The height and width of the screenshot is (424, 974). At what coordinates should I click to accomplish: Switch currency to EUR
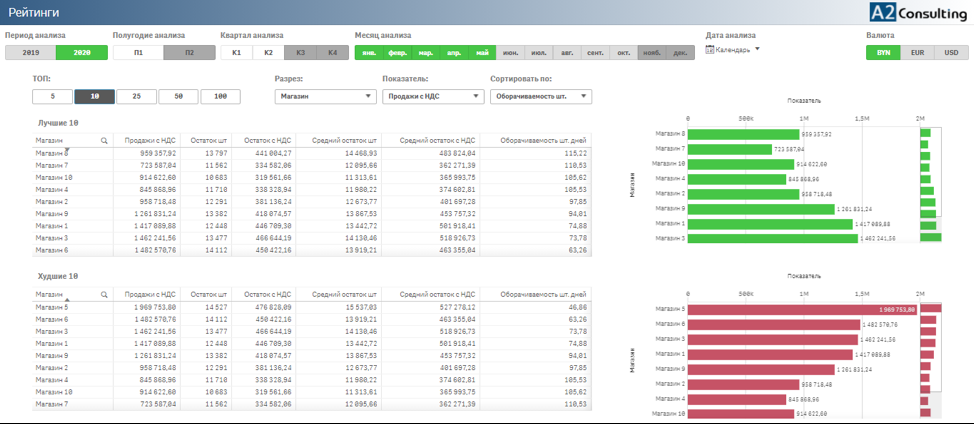click(x=917, y=53)
